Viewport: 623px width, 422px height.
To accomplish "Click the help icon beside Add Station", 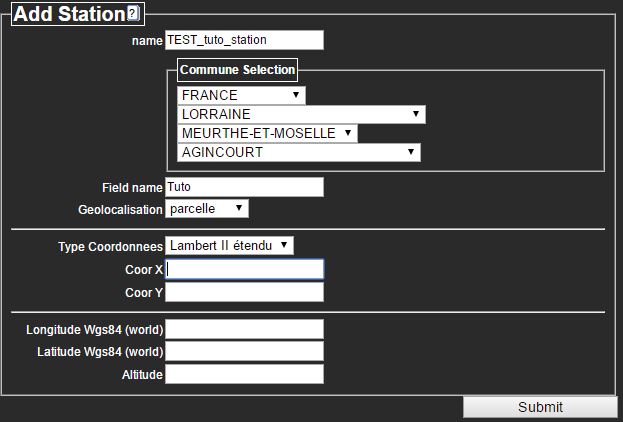I will [x=134, y=14].
